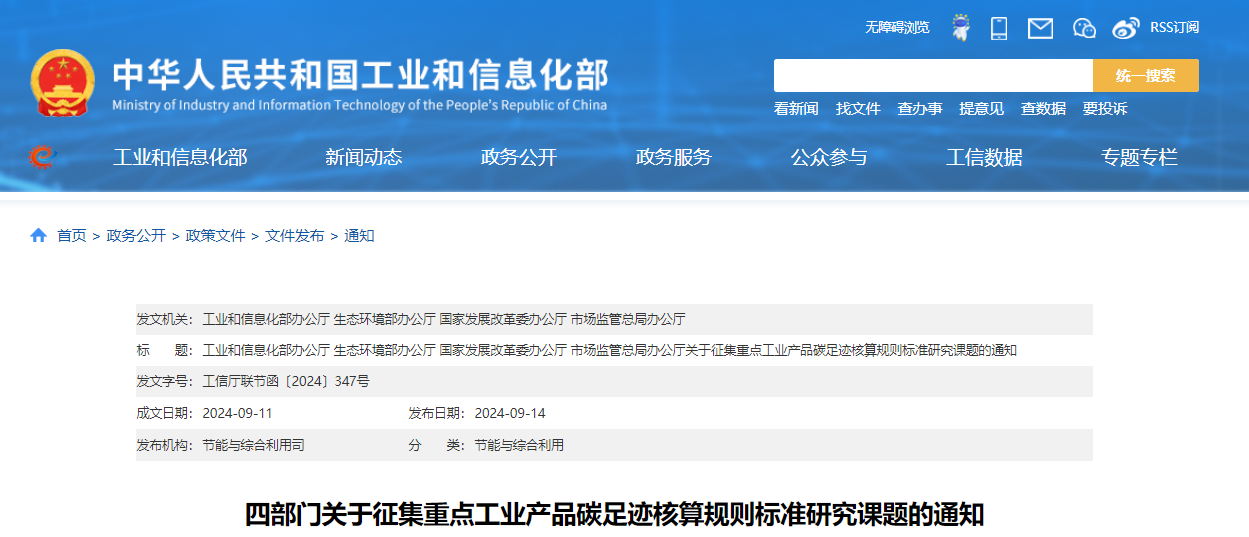Open the mobile phone version icon

[999, 28]
